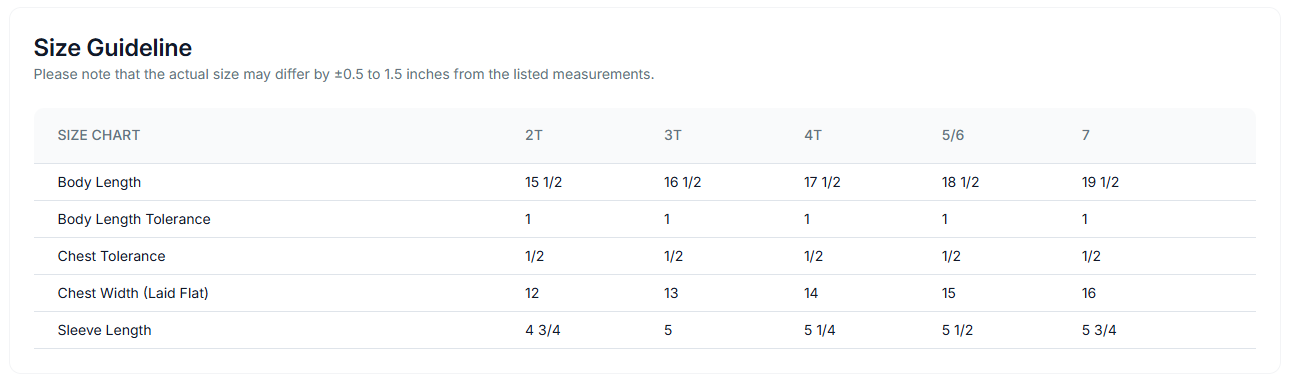This screenshot has width=1293, height=388.
Task: Click the Body Length row label
Action: (99, 182)
